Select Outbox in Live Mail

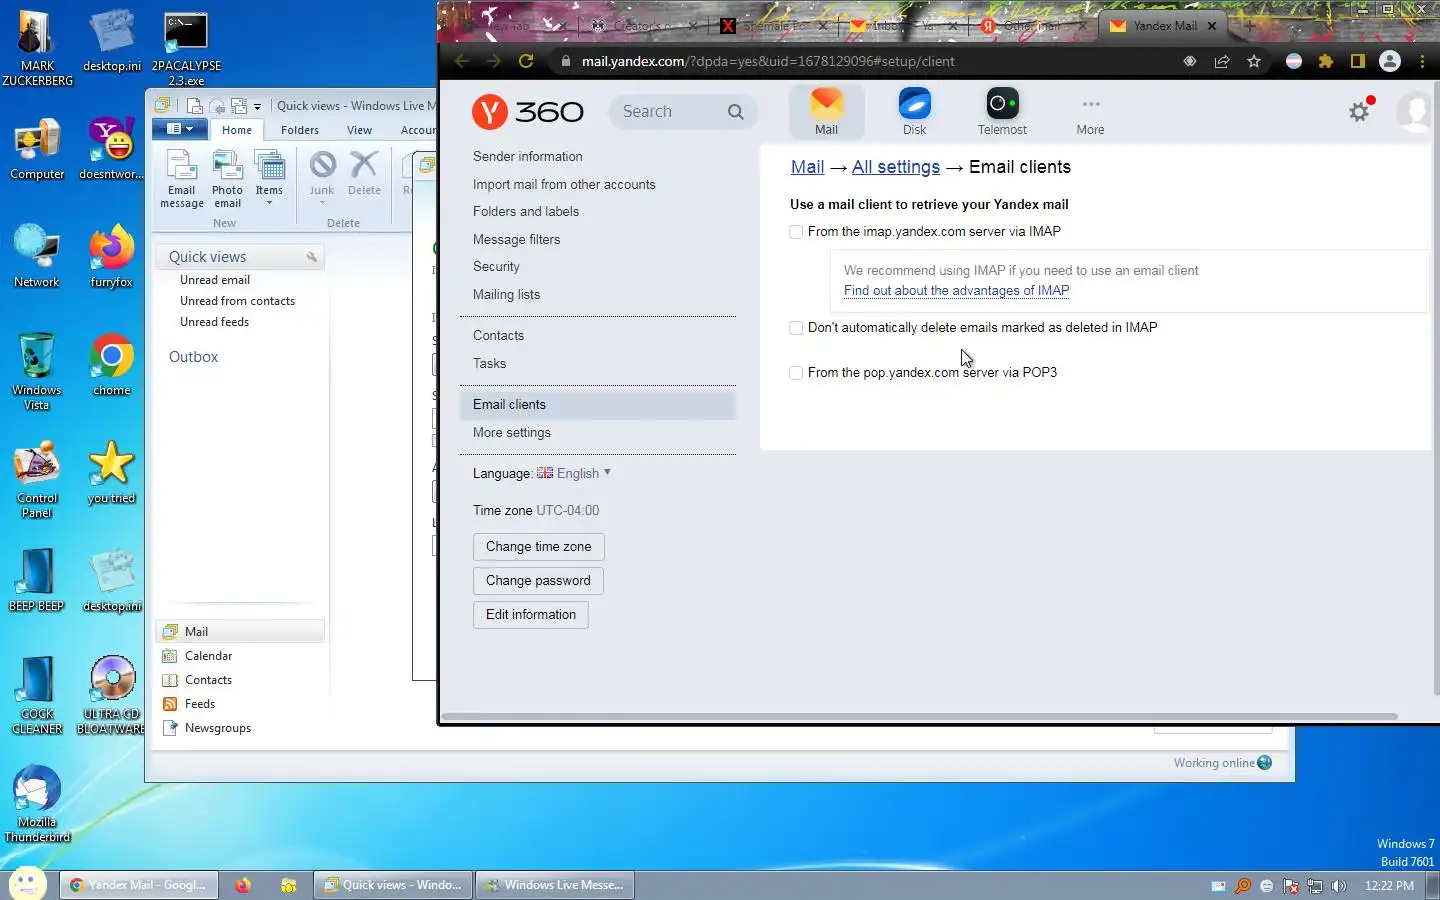click(x=193, y=357)
